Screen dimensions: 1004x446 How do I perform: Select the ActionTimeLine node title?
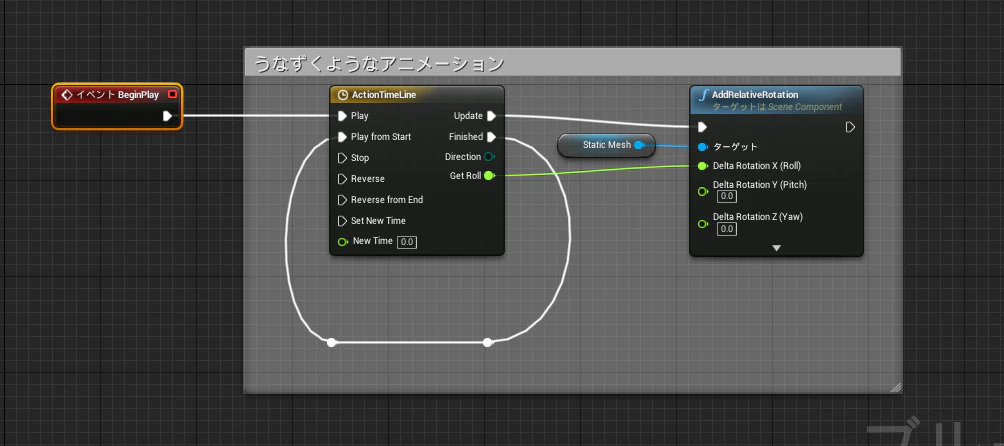tap(384, 95)
